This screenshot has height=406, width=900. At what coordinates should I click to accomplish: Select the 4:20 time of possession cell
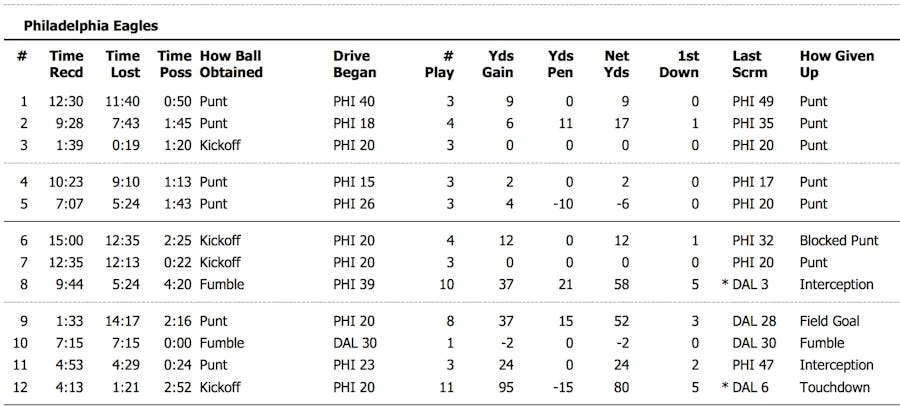174,284
